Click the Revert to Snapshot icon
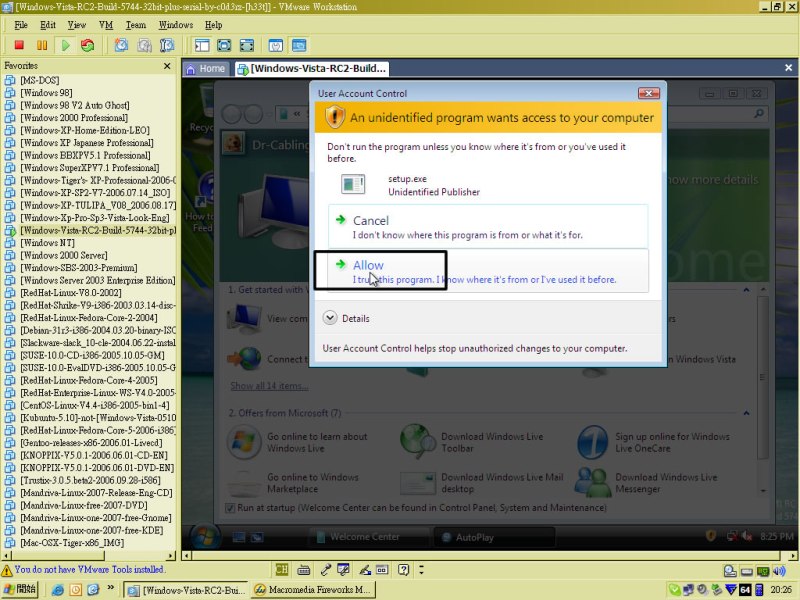 pyautogui.click(x=144, y=45)
